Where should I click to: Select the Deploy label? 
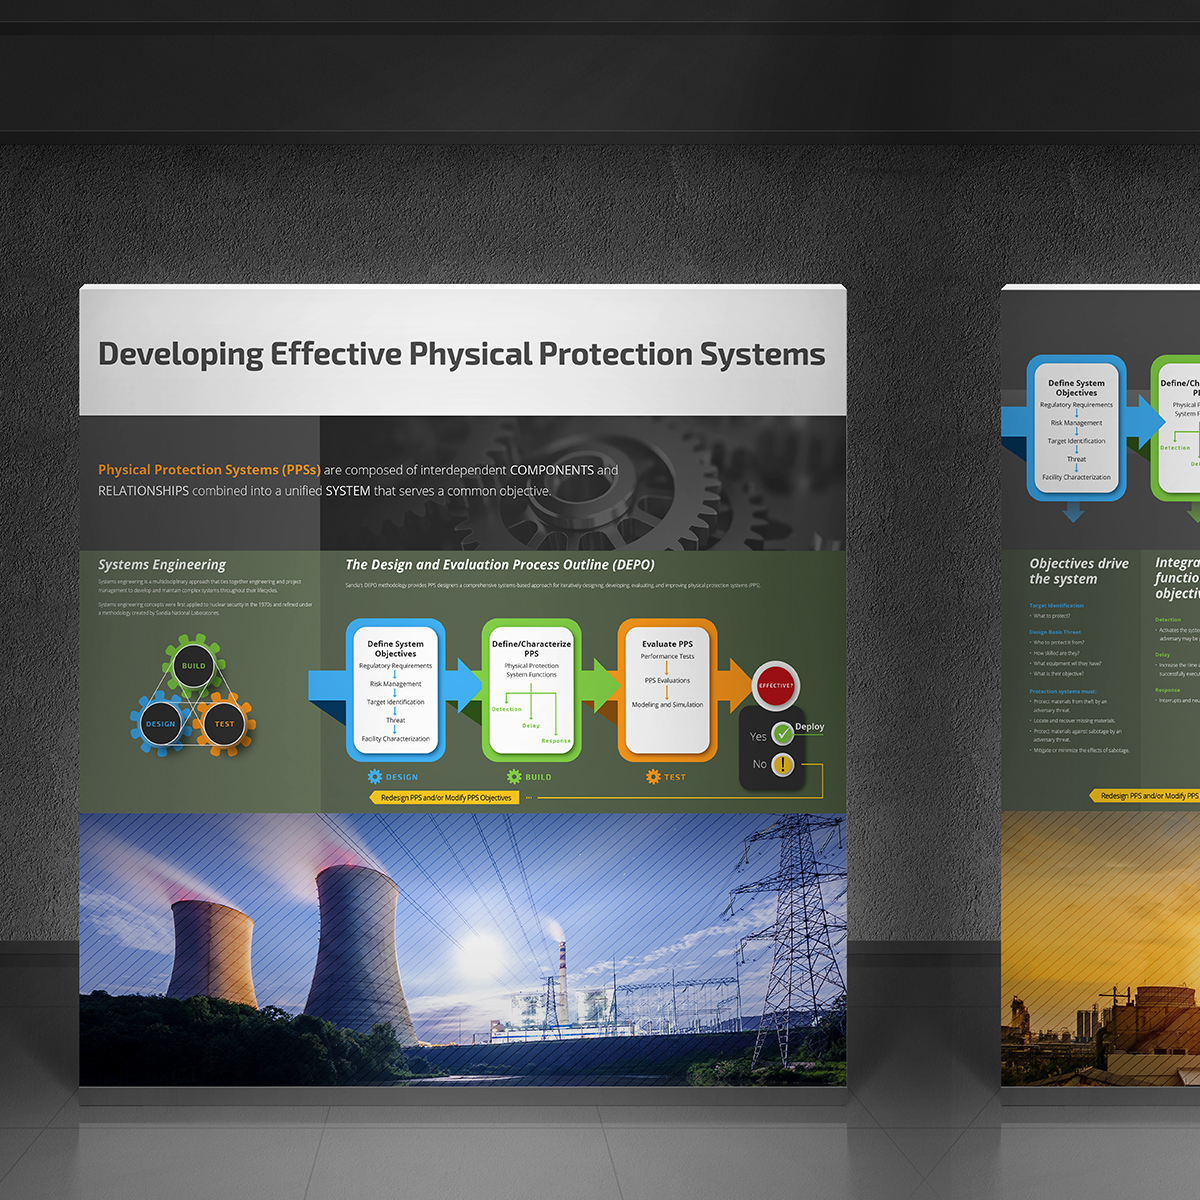[810, 727]
